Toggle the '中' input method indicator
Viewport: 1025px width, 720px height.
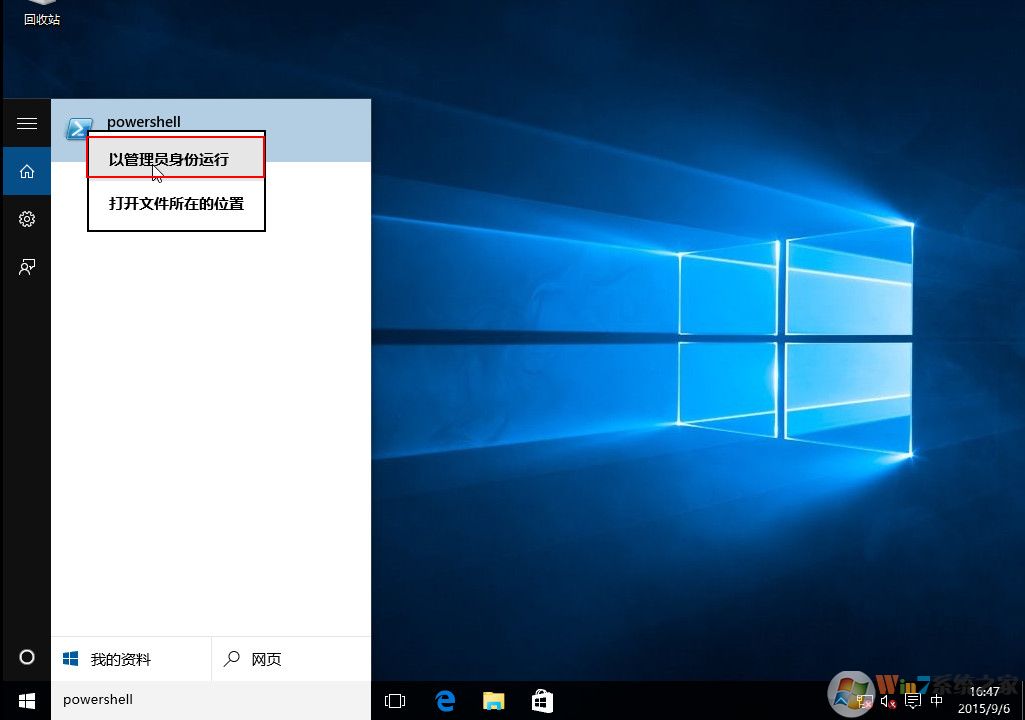(937, 701)
